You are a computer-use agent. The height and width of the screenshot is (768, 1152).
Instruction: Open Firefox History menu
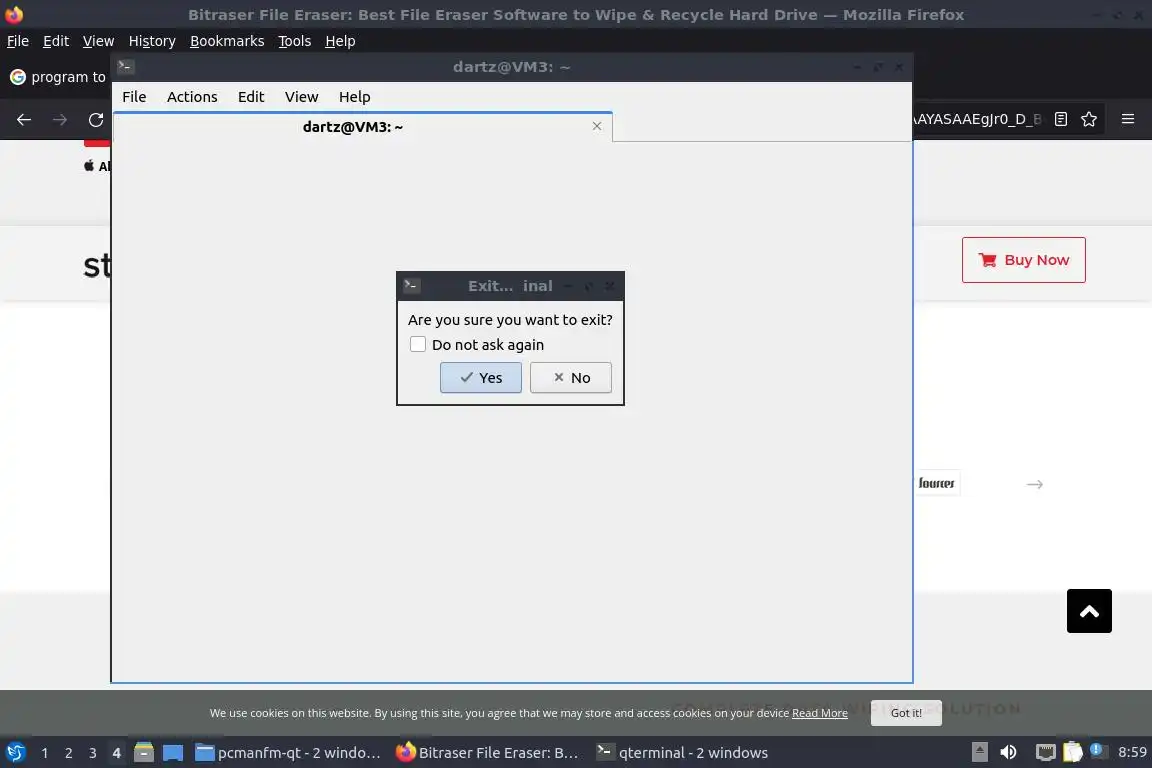[x=152, y=41]
